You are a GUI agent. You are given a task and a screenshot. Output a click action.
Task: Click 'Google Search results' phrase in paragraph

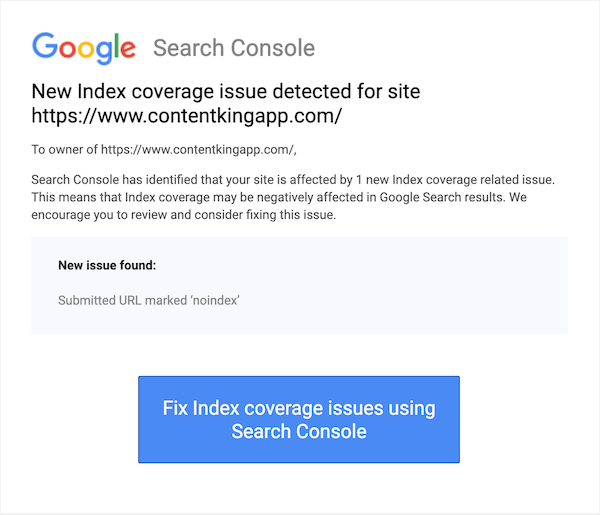point(441,197)
